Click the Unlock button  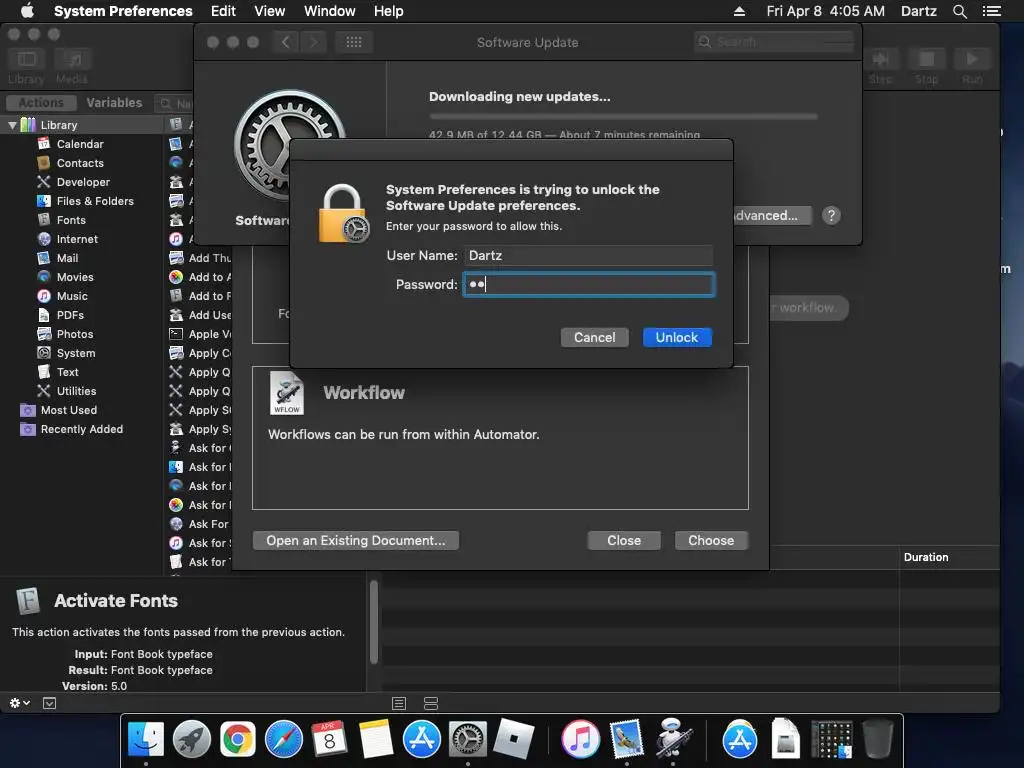677,337
